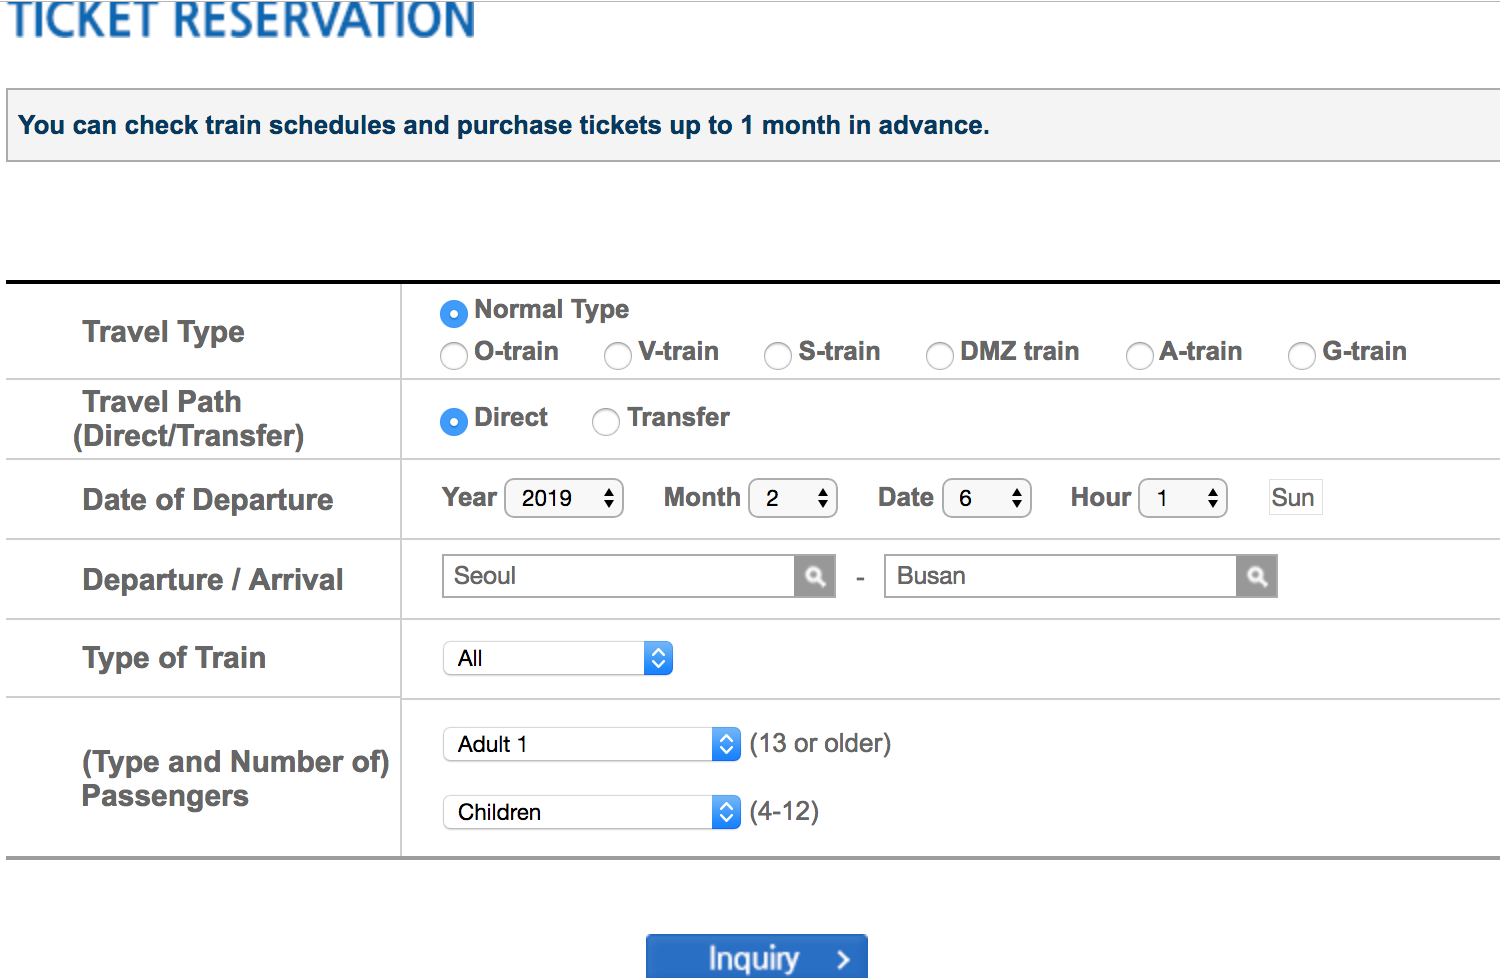The image size is (1500, 978).
Task: Click the departure station search magnifier icon
Action: [815, 576]
